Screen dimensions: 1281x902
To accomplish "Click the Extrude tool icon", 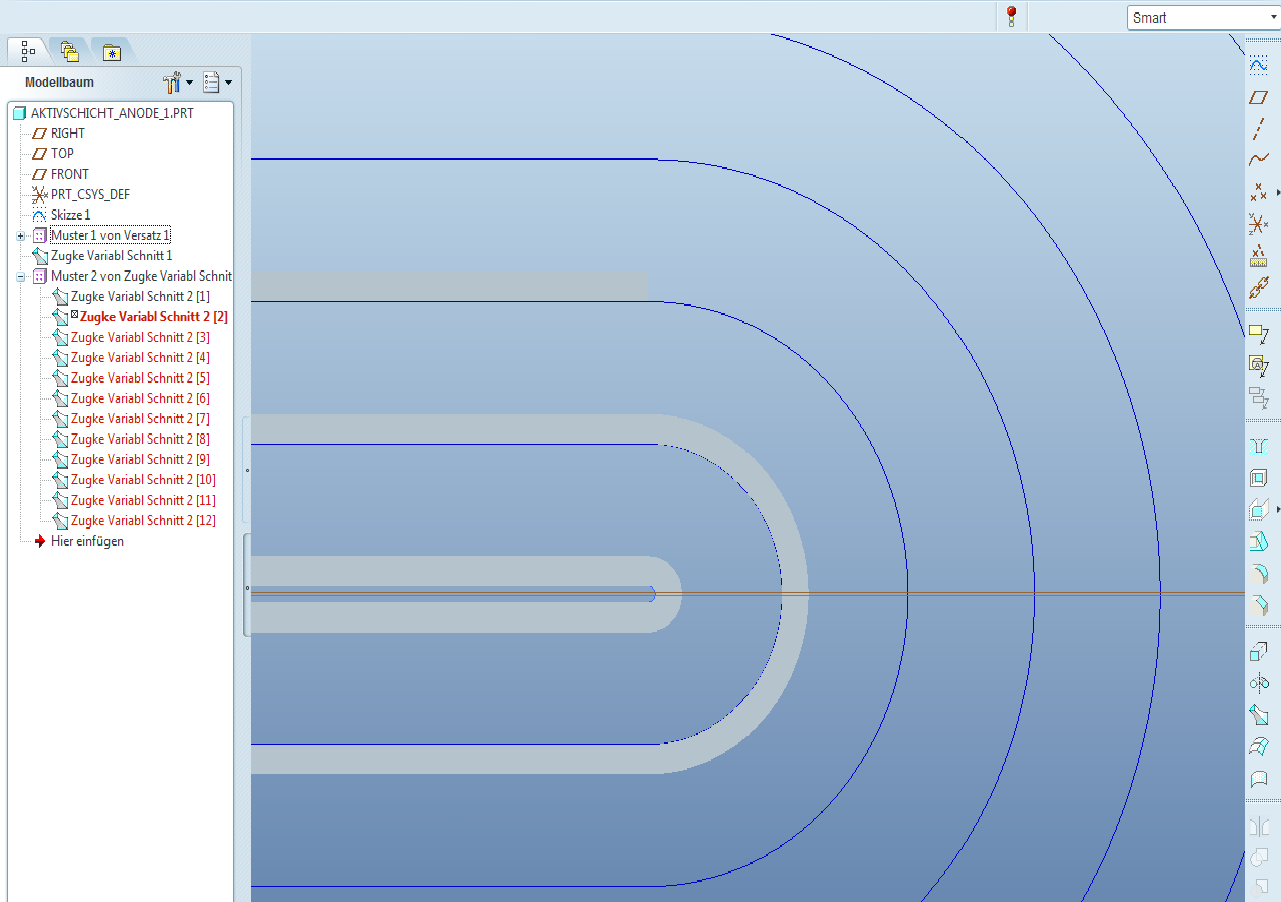I will pyautogui.click(x=1259, y=652).
